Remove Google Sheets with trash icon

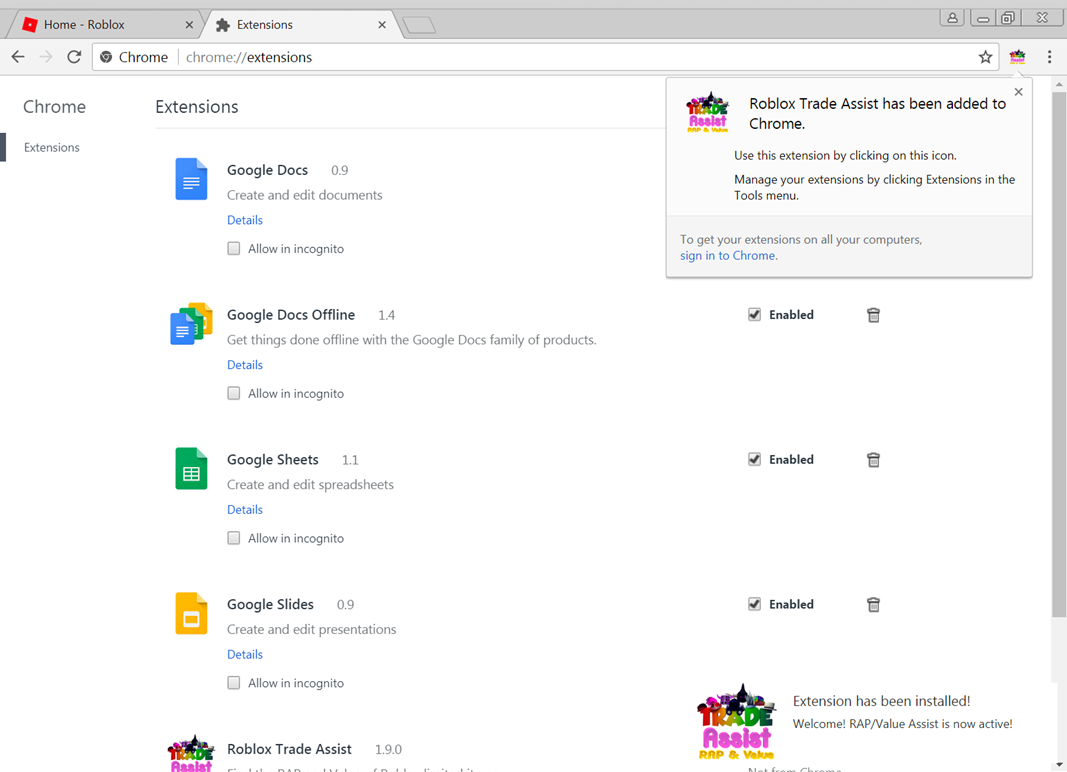pos(874,460)
